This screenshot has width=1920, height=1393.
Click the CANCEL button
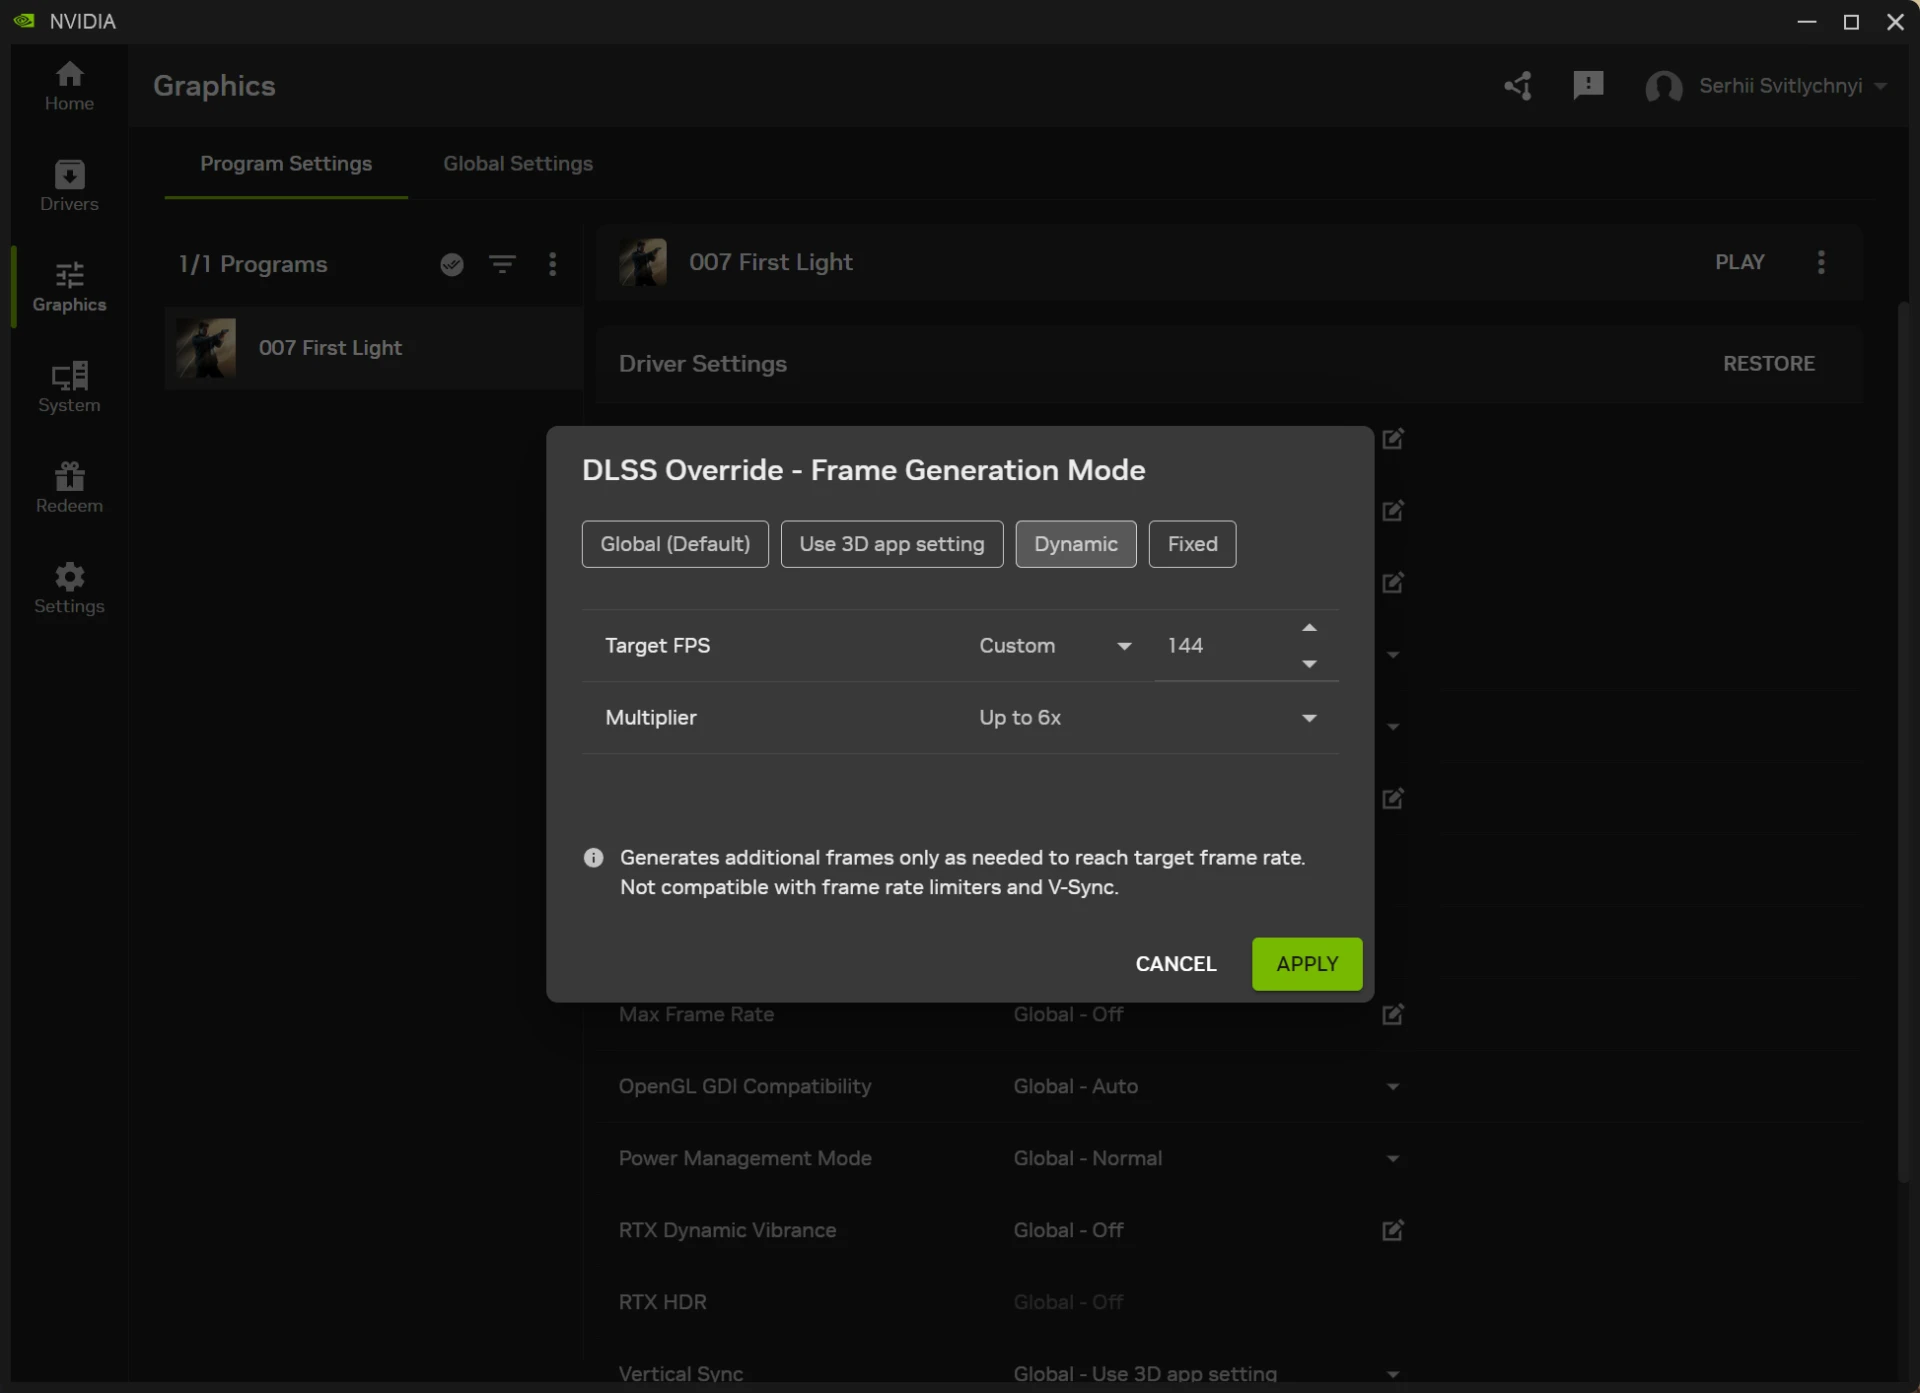[x=1176, y=964]
